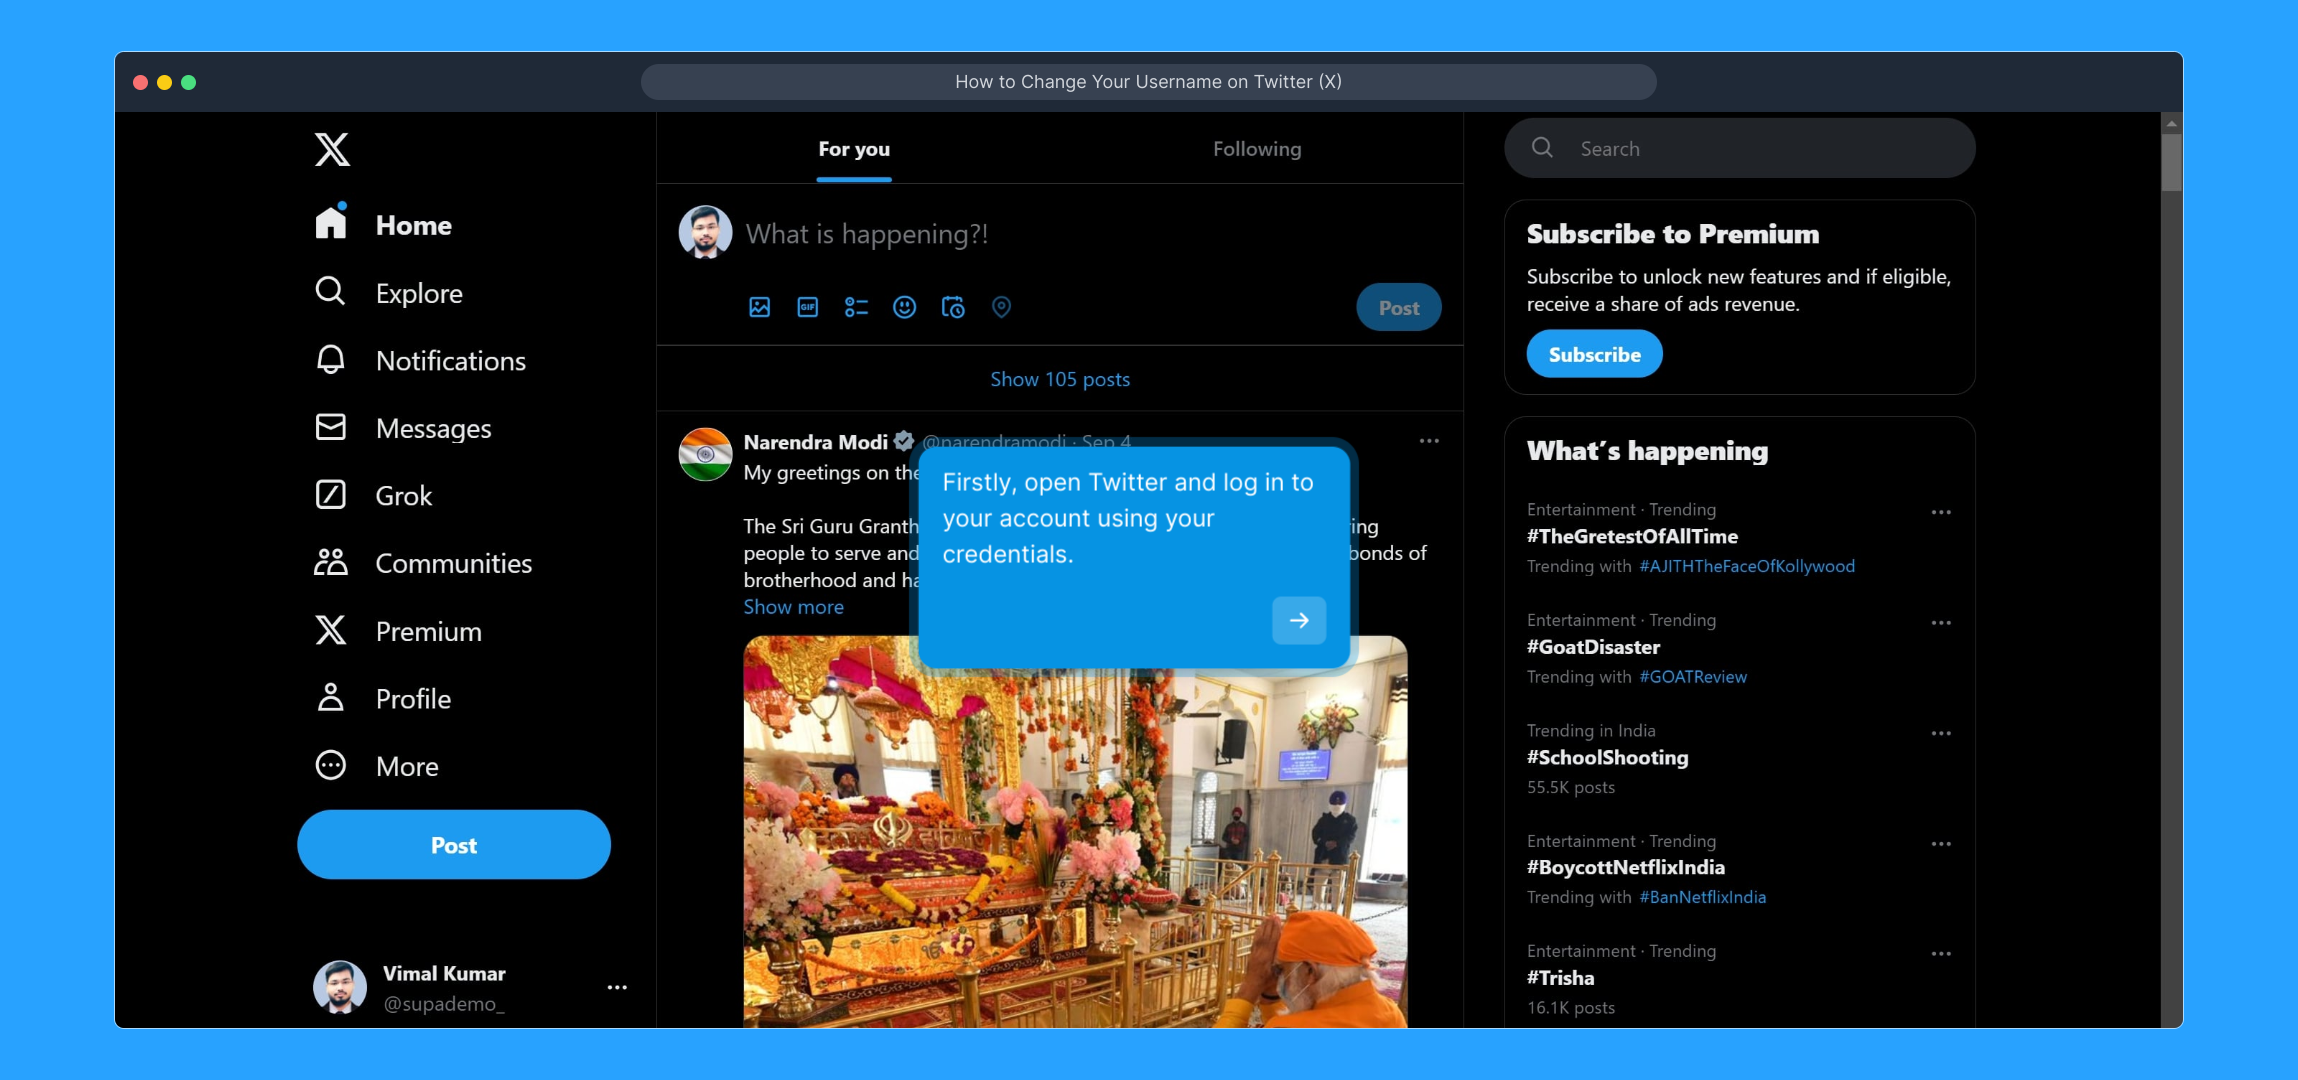2298x1080 pixels.
Task: Click Subscribe to Premium button
Action: click(1593, 355)
